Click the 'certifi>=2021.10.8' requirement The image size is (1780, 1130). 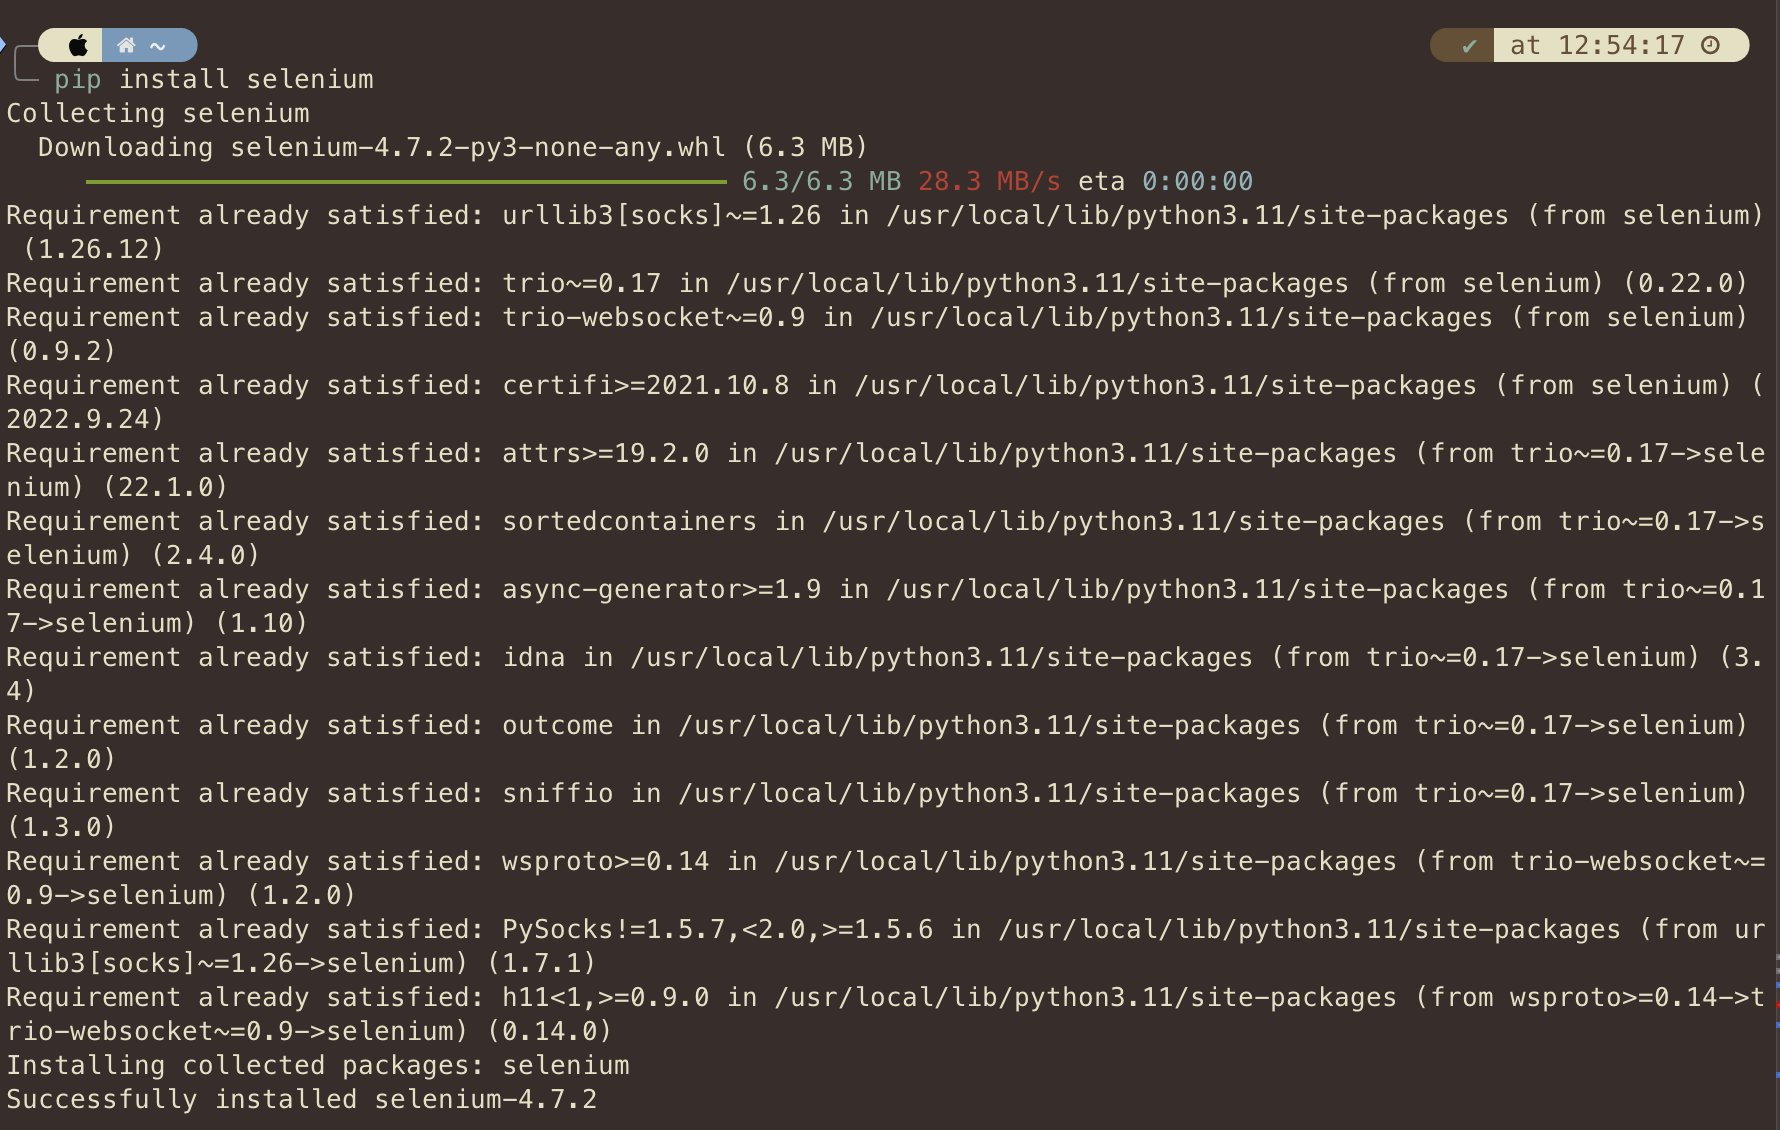pos(645,385)
